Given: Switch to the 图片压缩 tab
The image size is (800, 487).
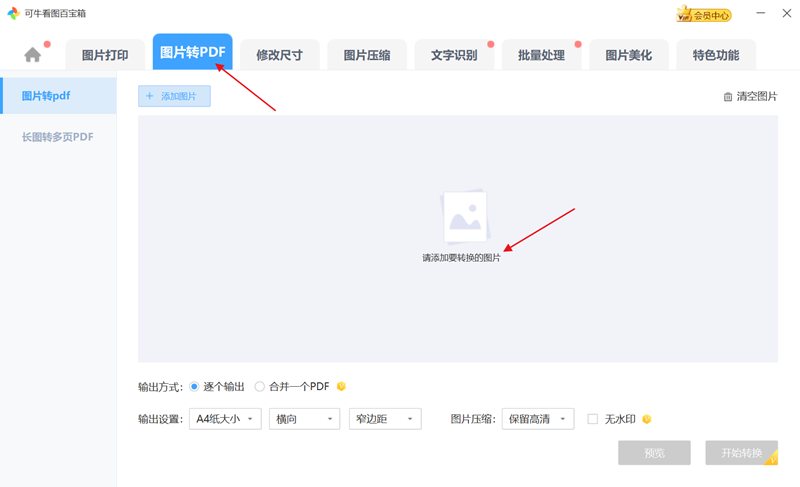Looking at the screenshot, I should tap(367, 55).
